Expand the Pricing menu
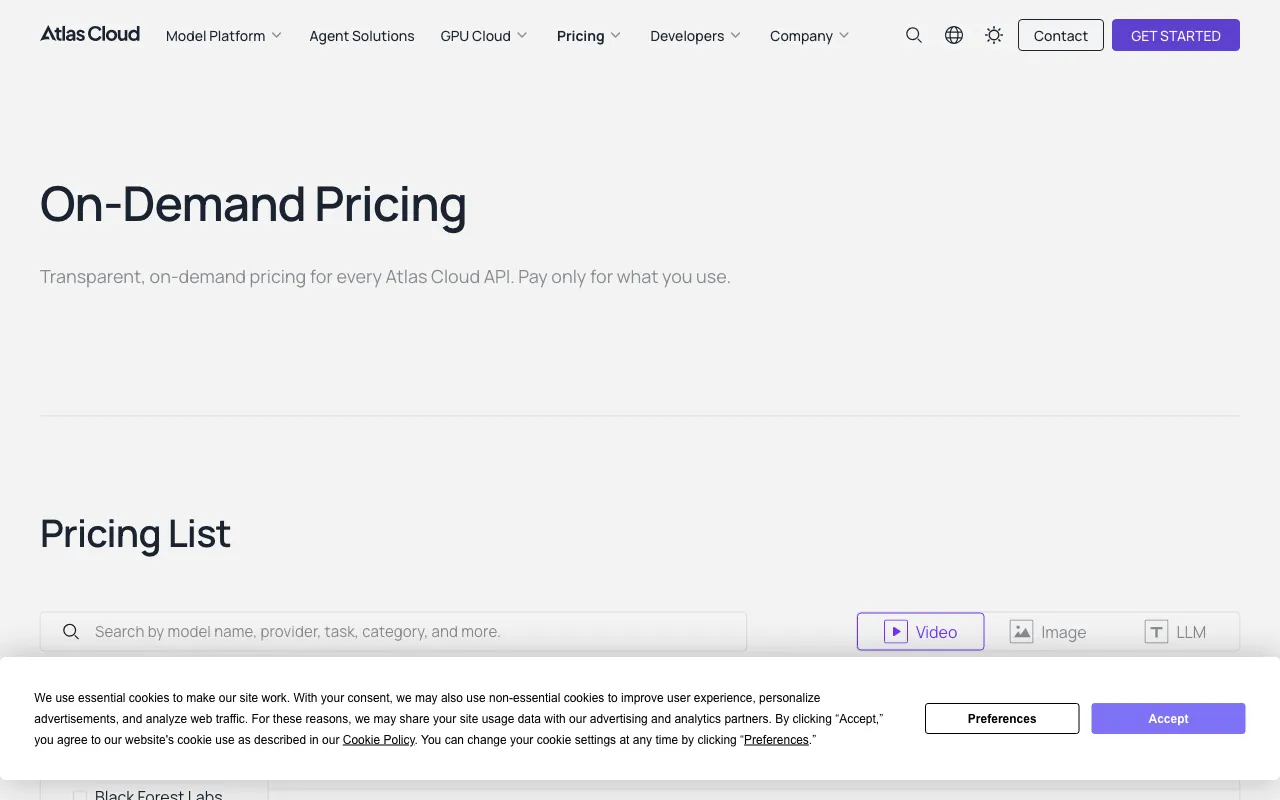This screenshot has height=800, width=1280. click(589, 35)
